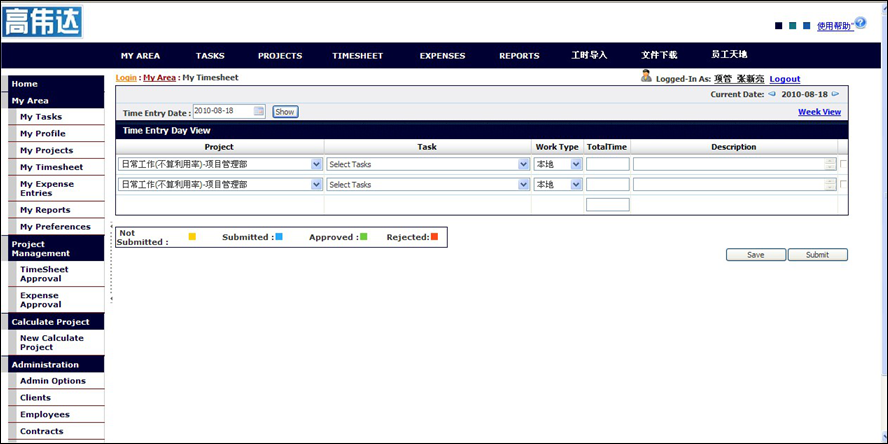Open the second row Select Tasks dropdown
888x444 pixels.
(x=523, y=184)
